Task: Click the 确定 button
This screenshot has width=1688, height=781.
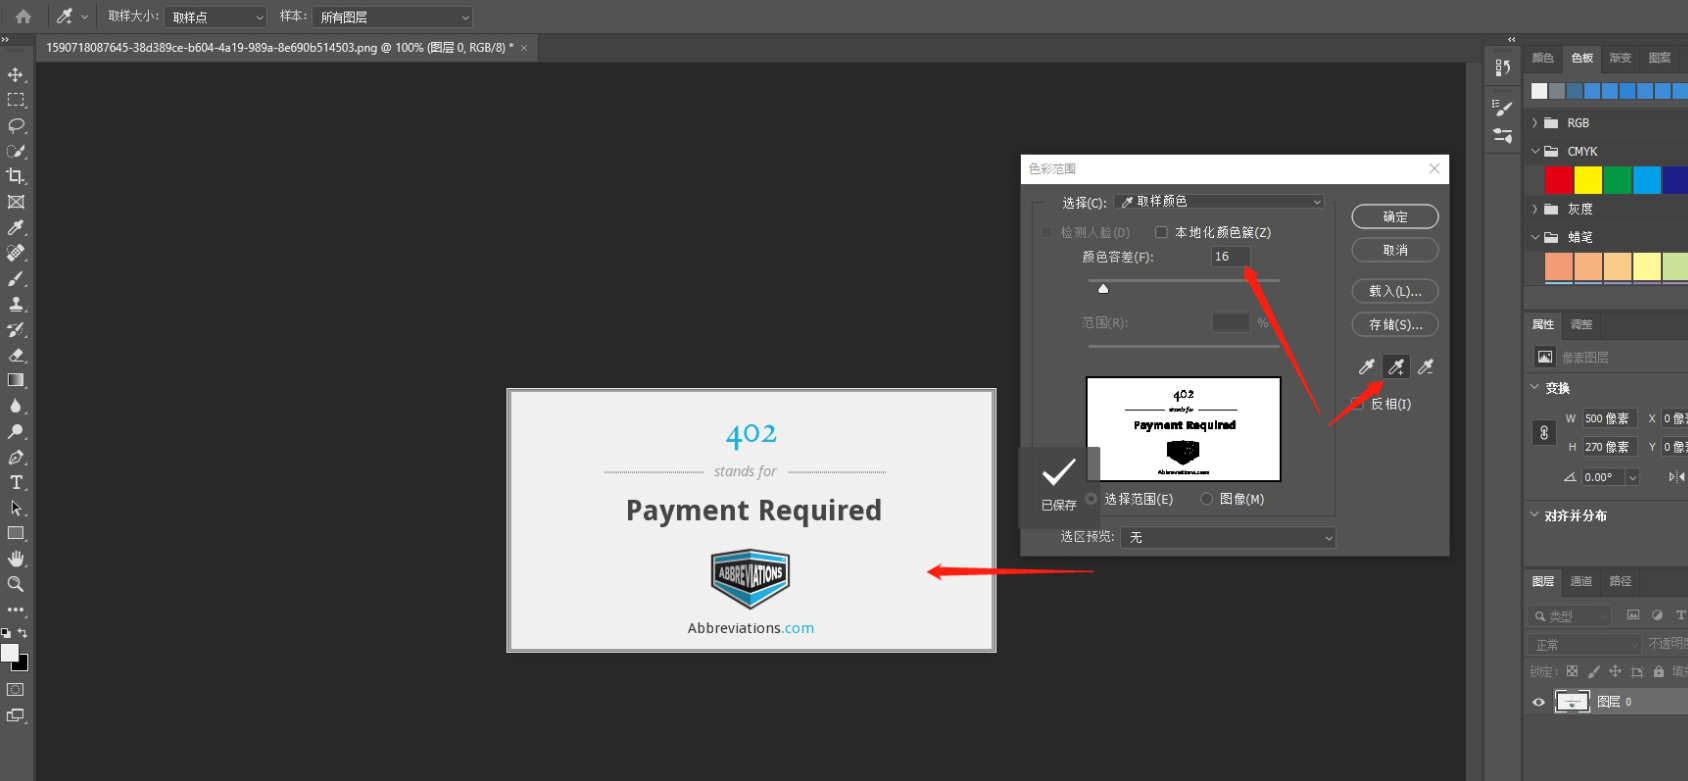Action: point(1395,217)
